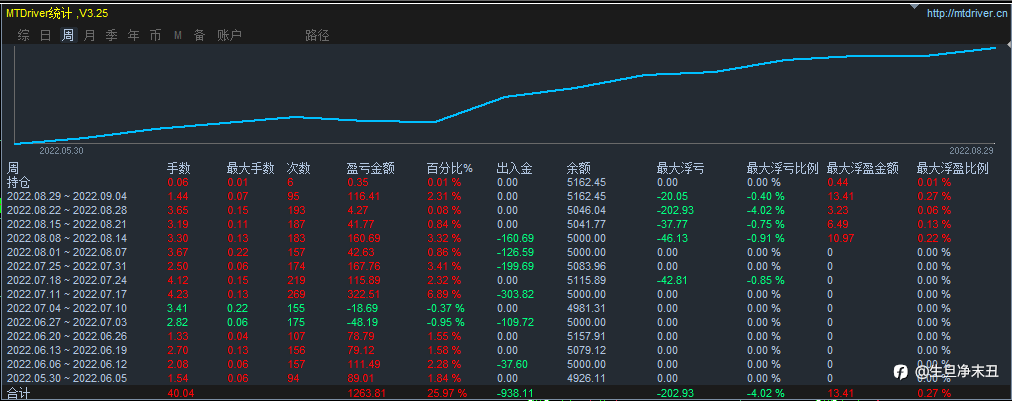
Task: Click the 手数 column header
Action: (179, 169)
